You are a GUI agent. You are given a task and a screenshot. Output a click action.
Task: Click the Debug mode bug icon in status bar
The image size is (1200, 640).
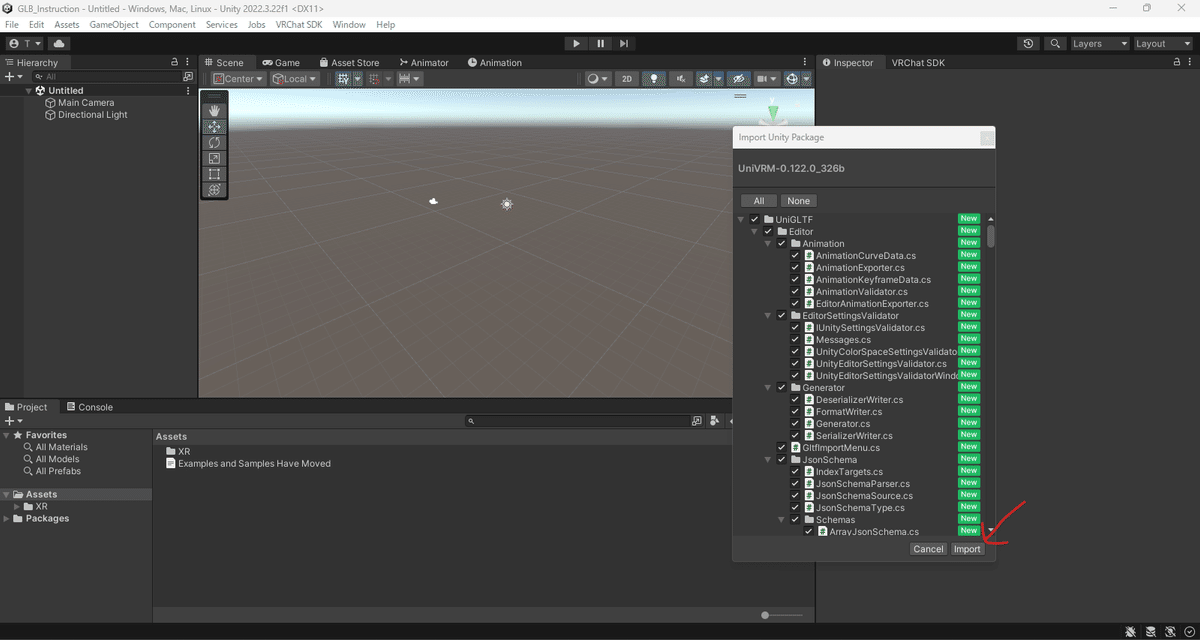click(x=1129, y=632)
